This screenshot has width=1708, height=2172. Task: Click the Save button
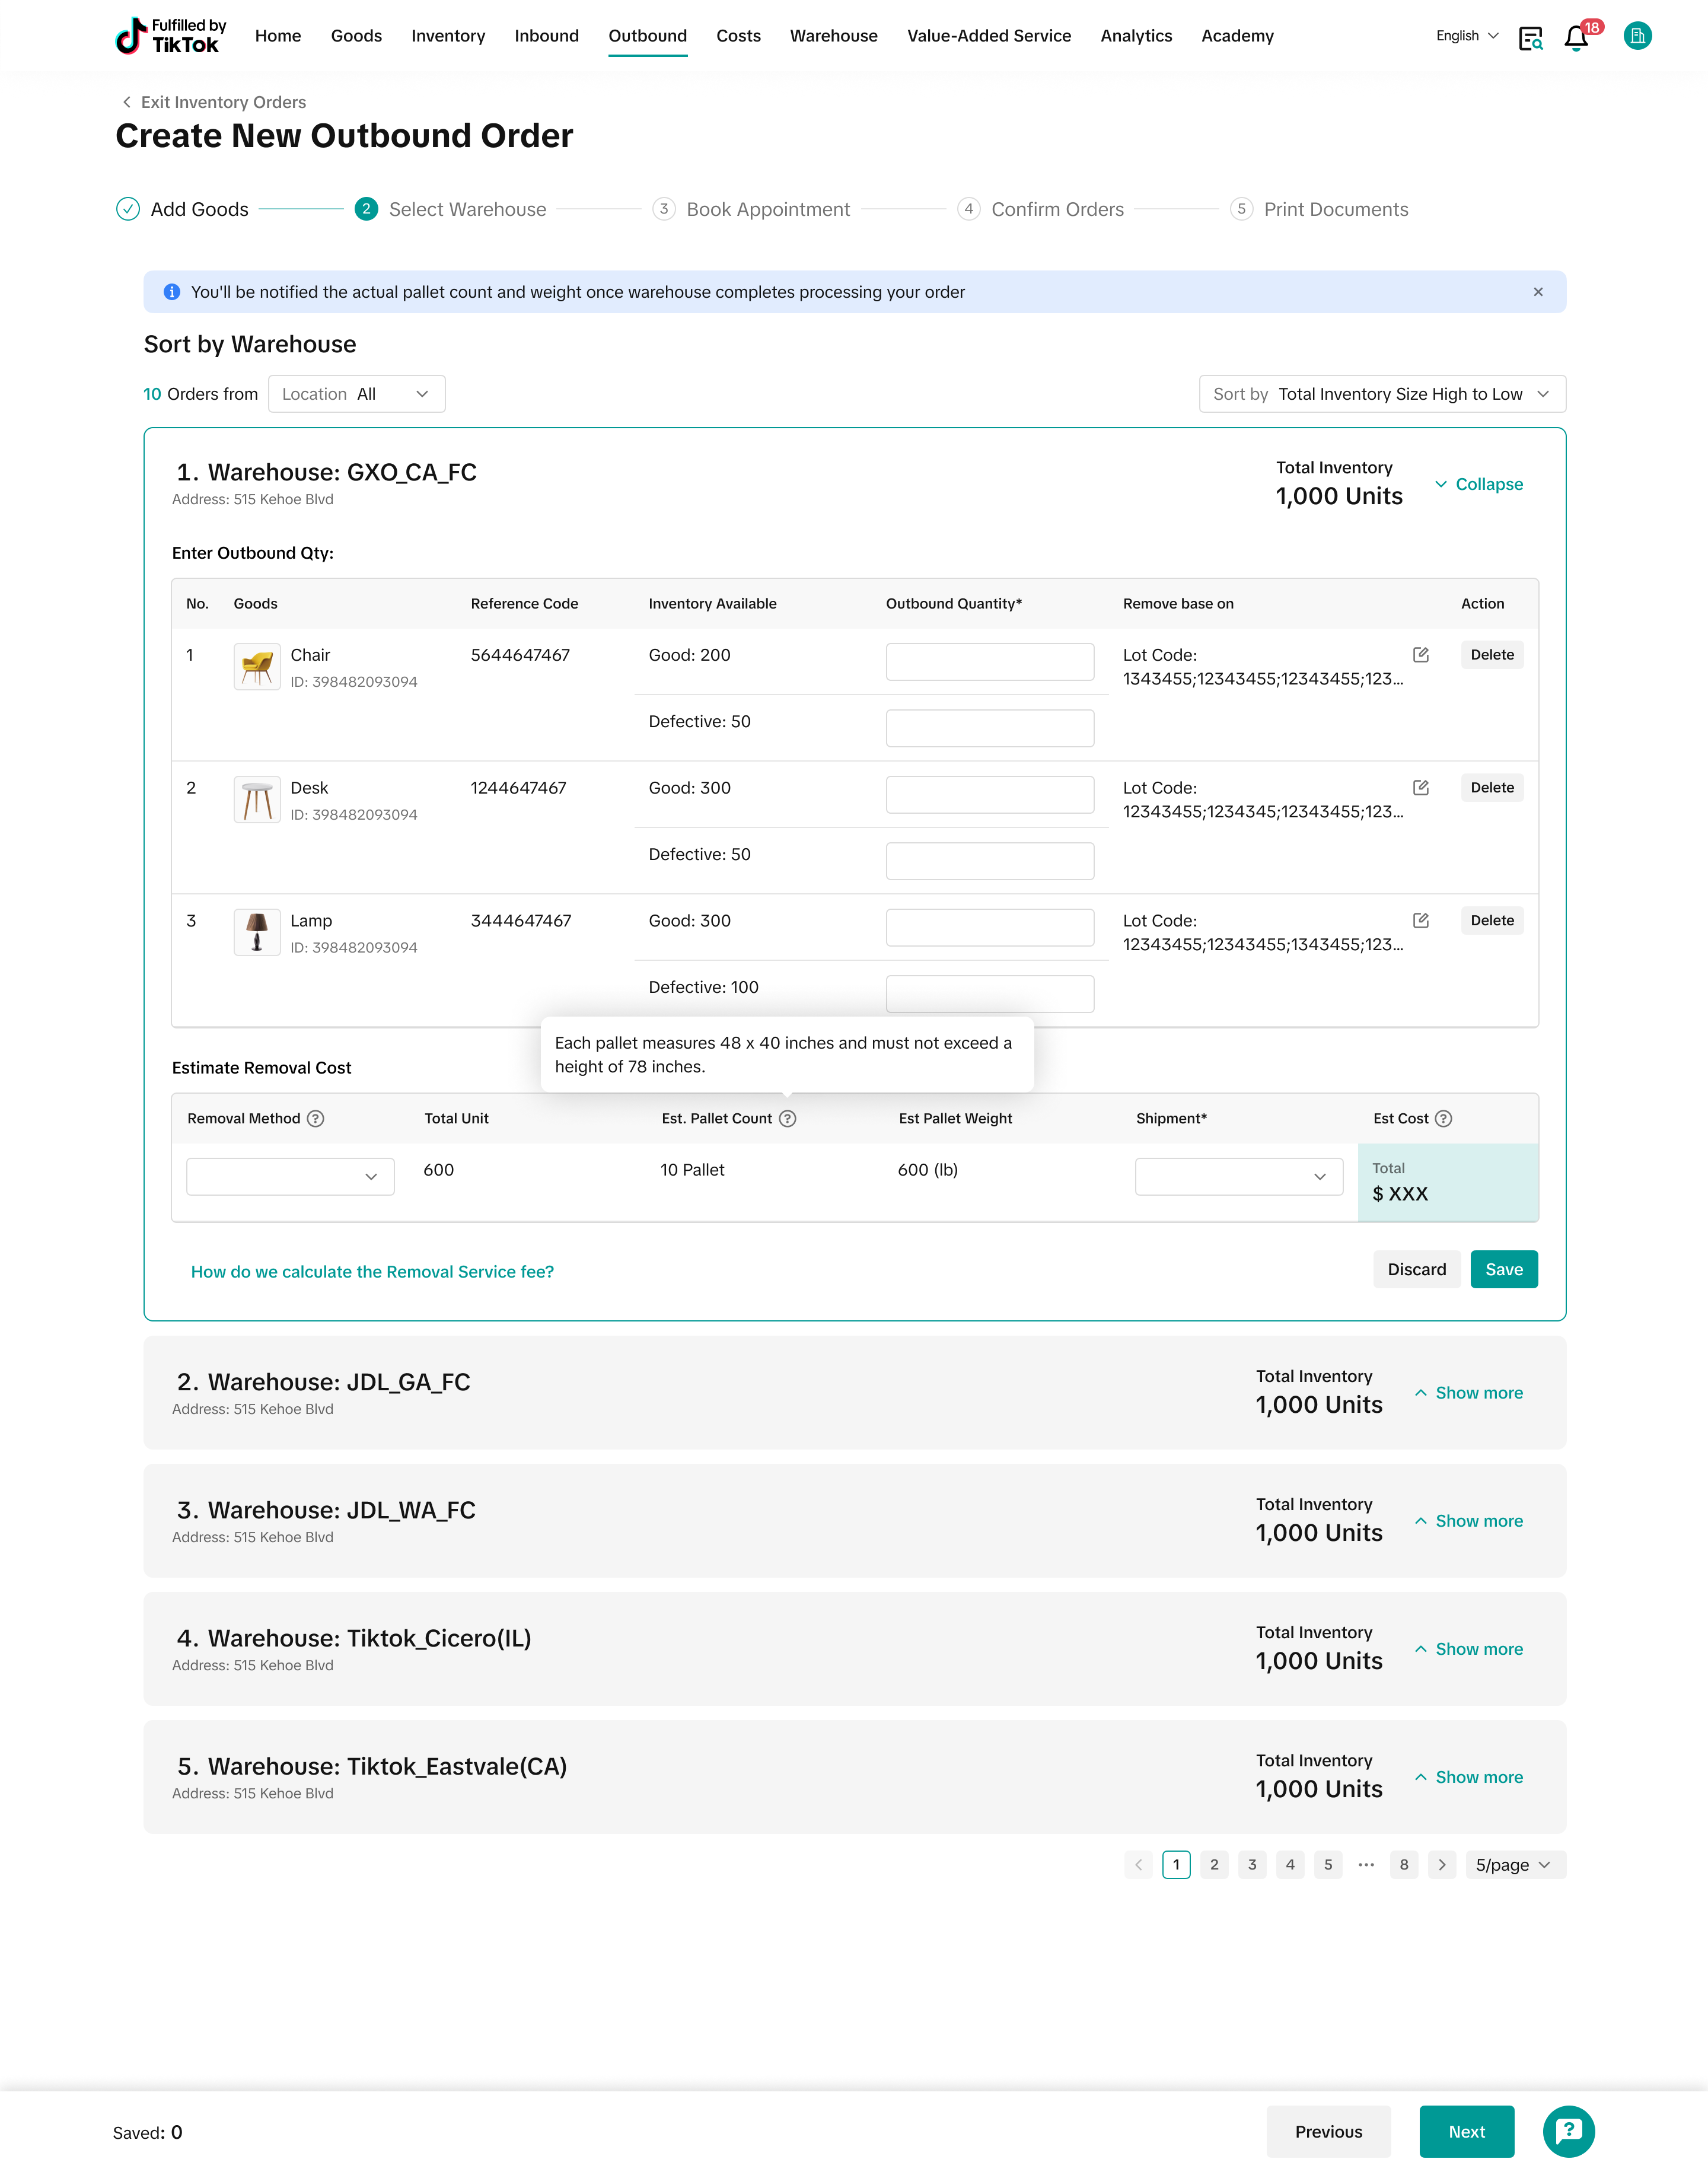coord(1503,1270)
